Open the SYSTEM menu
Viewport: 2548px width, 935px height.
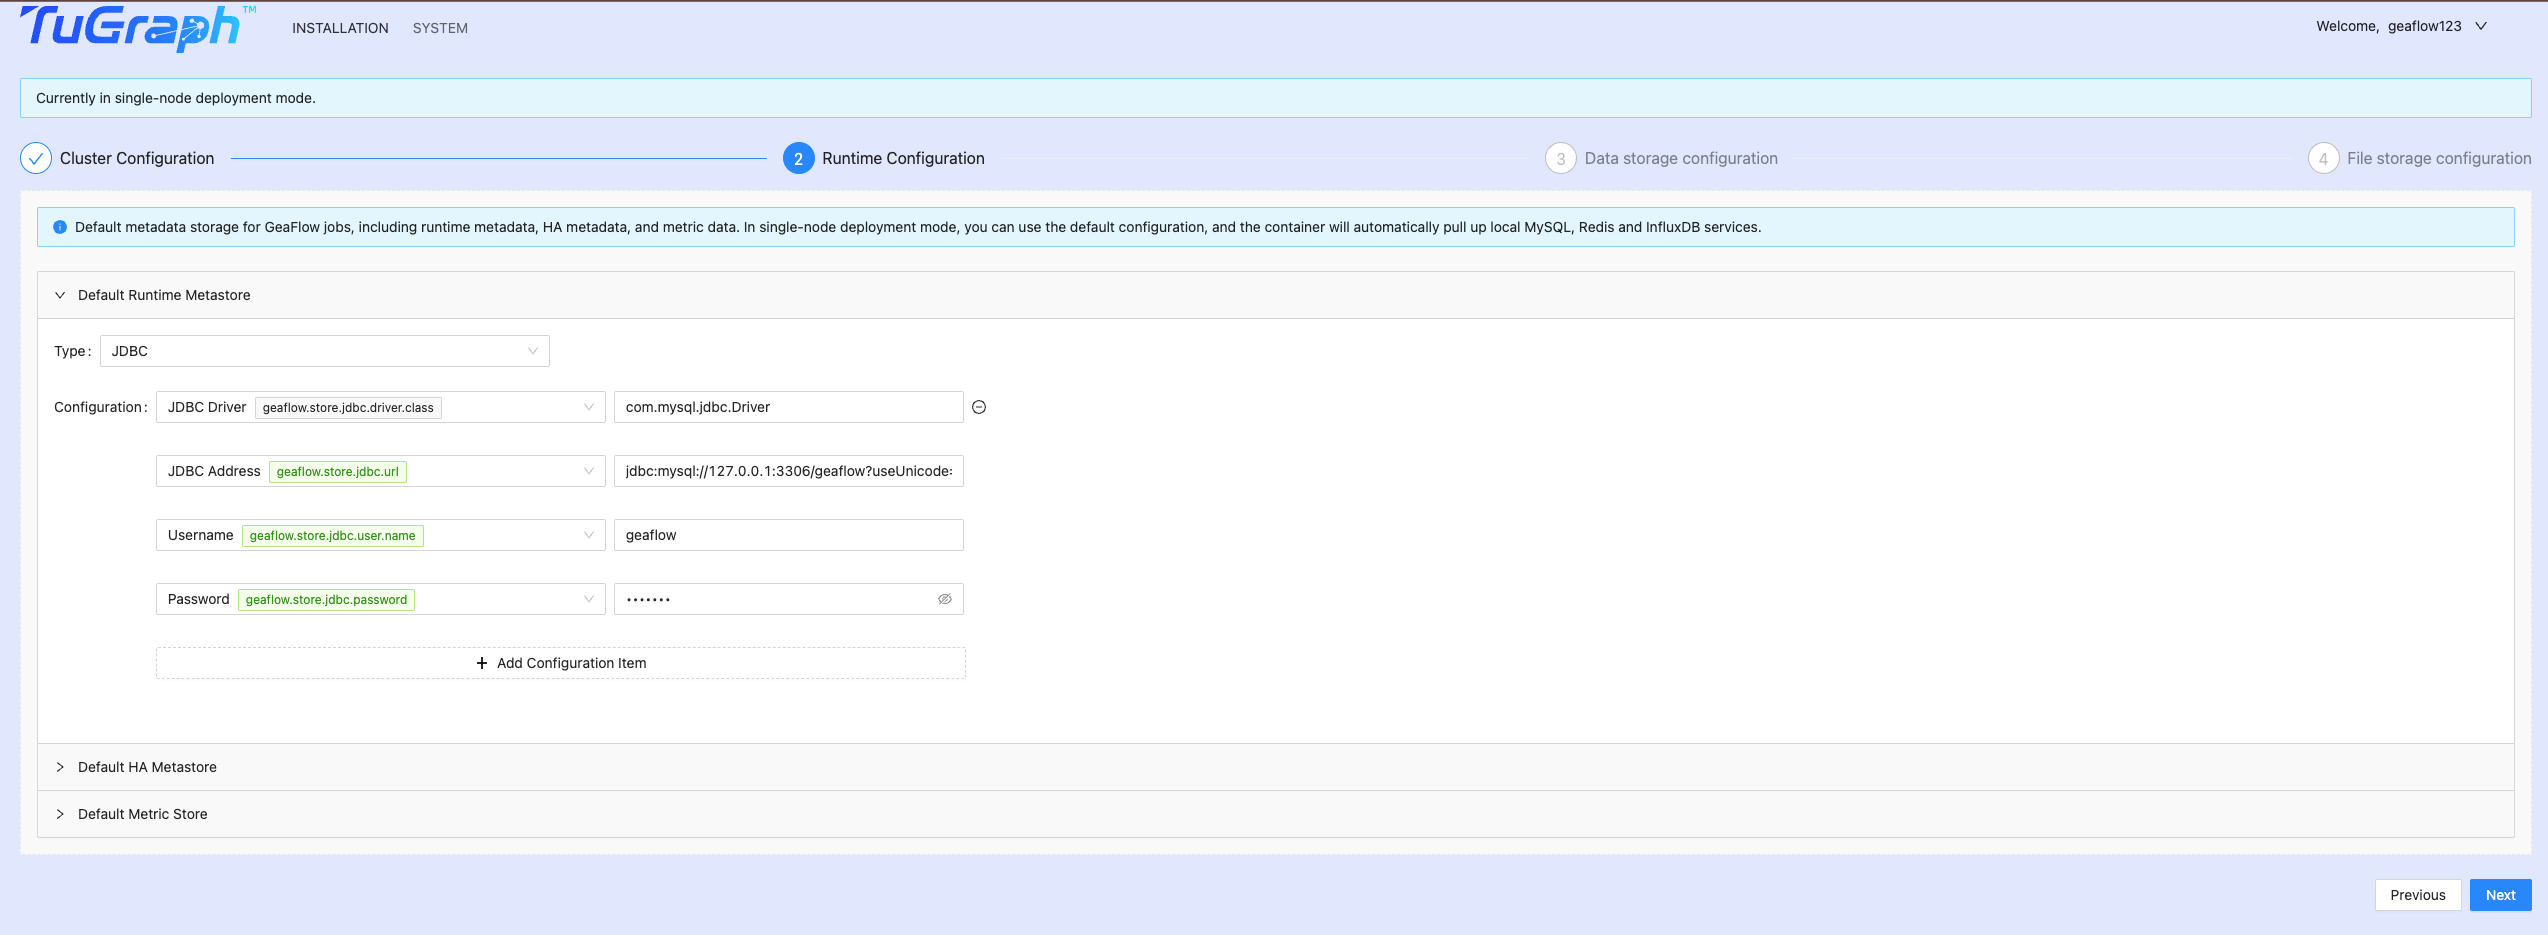tap(440, 28)
